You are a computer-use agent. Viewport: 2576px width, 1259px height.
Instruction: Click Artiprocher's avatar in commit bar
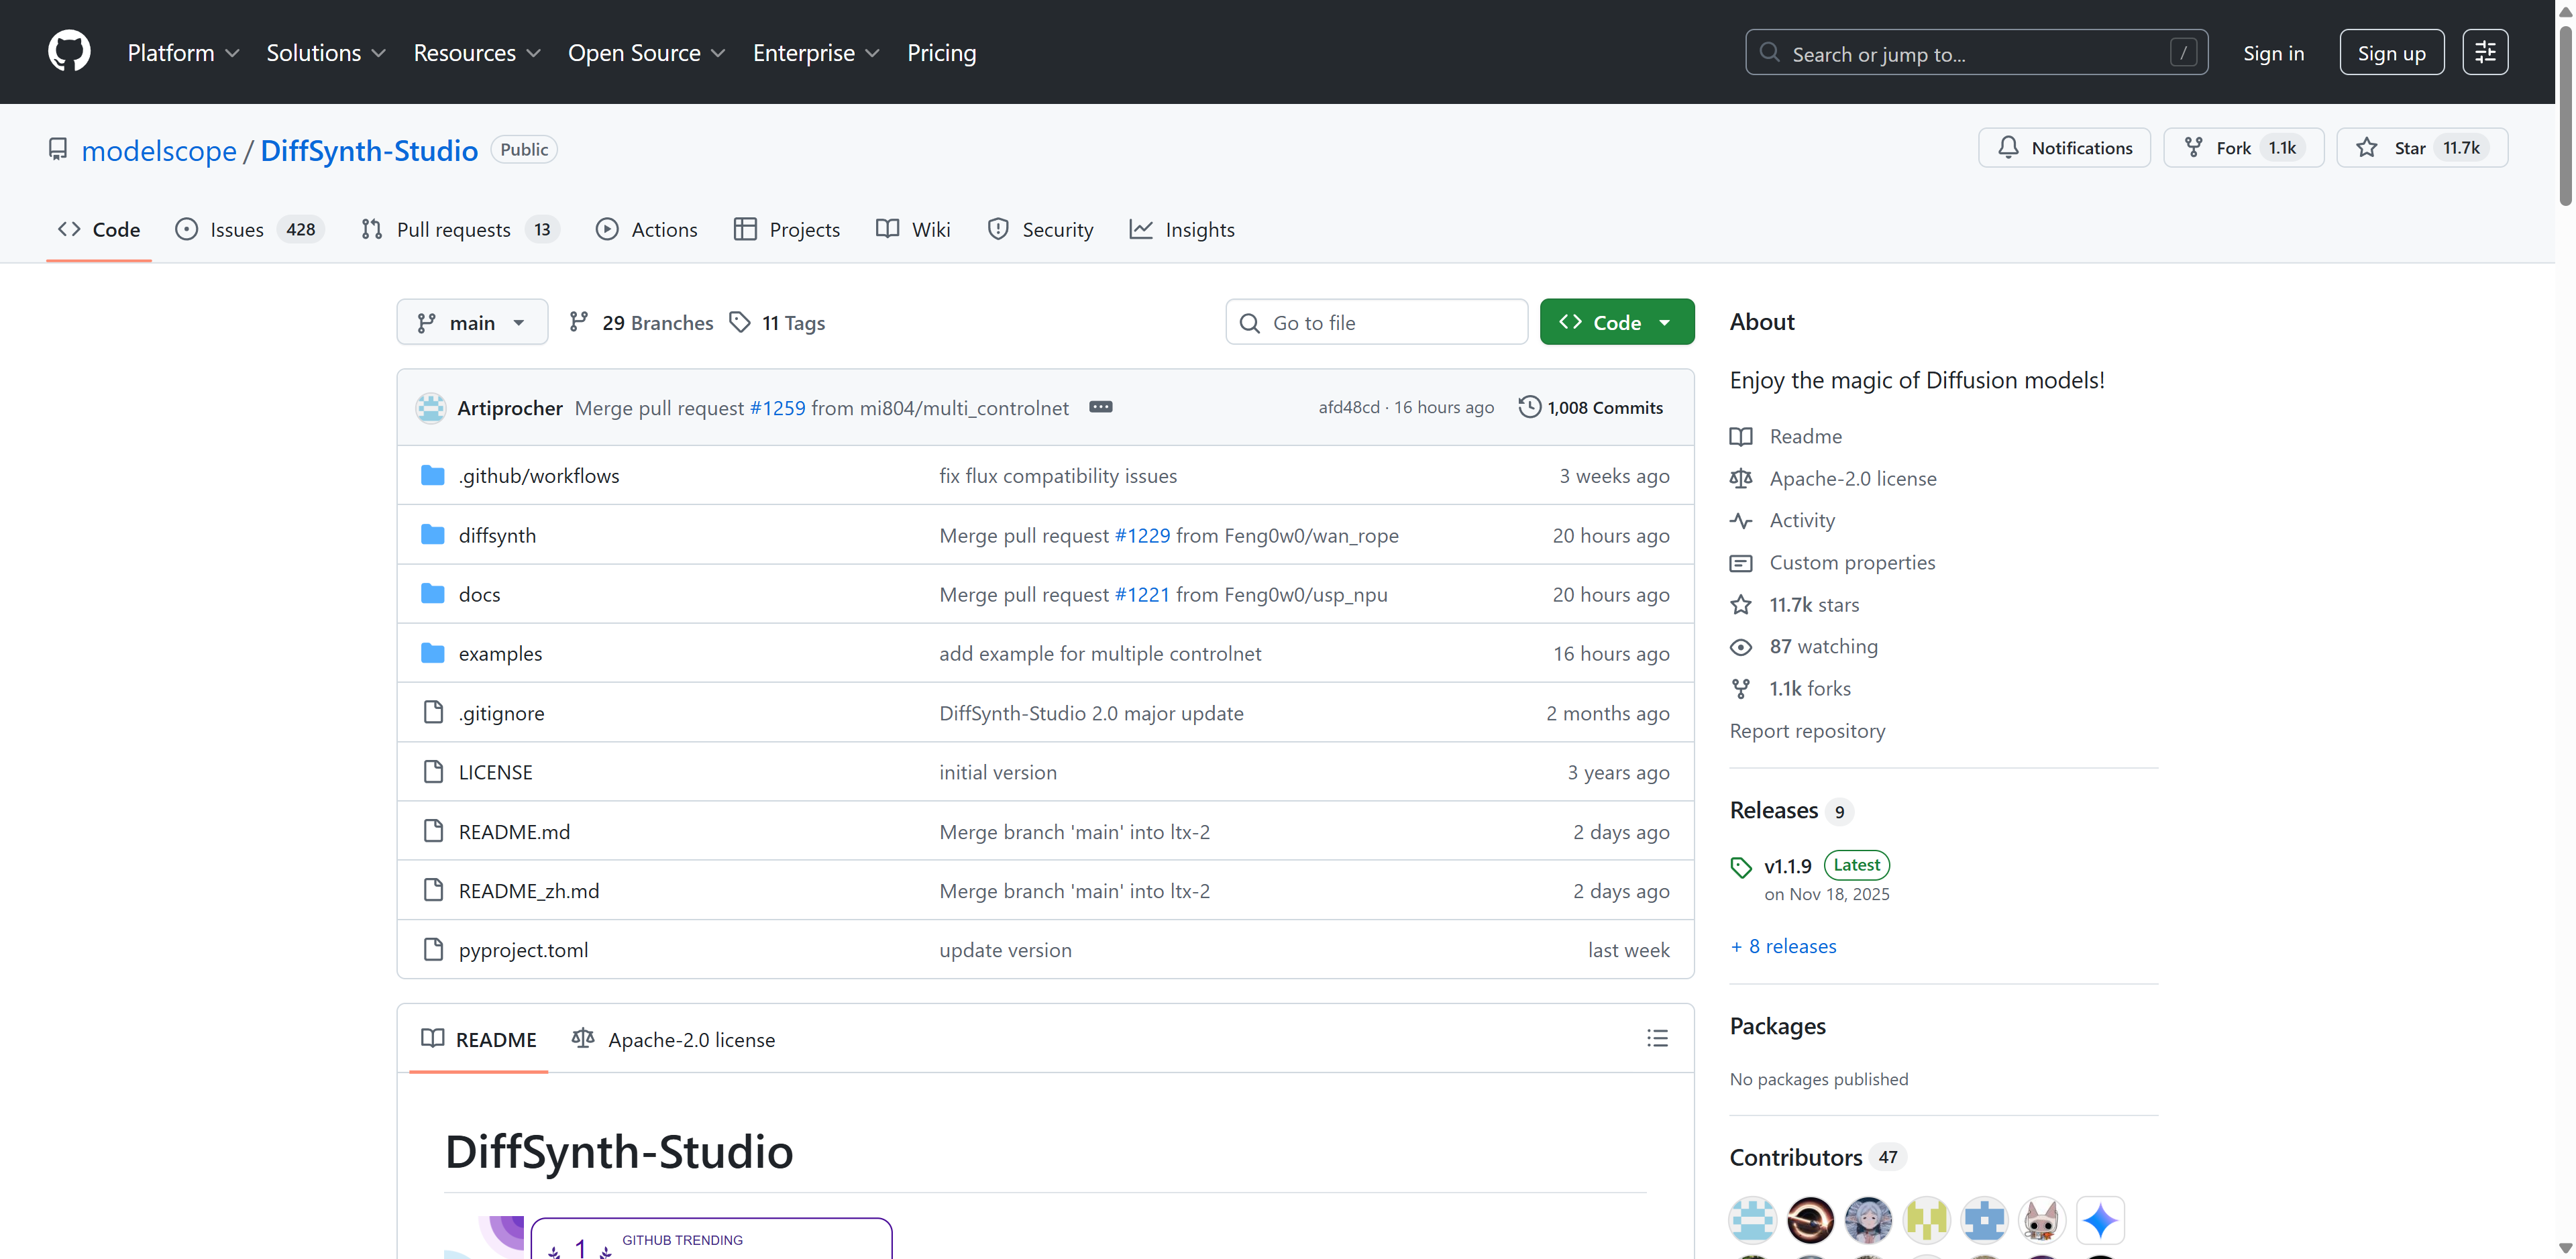431,408
